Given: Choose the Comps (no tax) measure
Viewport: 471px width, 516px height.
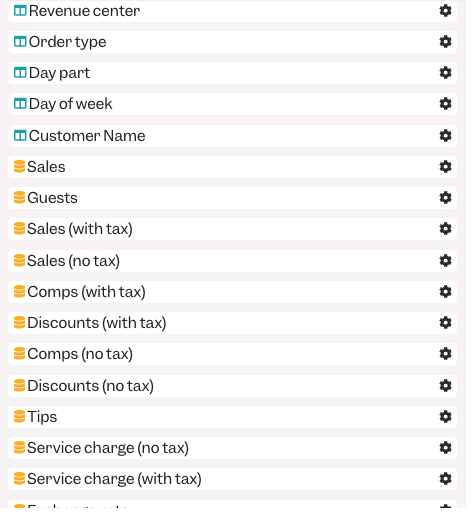Looking at the screenshot, I should pyautogui.click(x=232, y=354).
